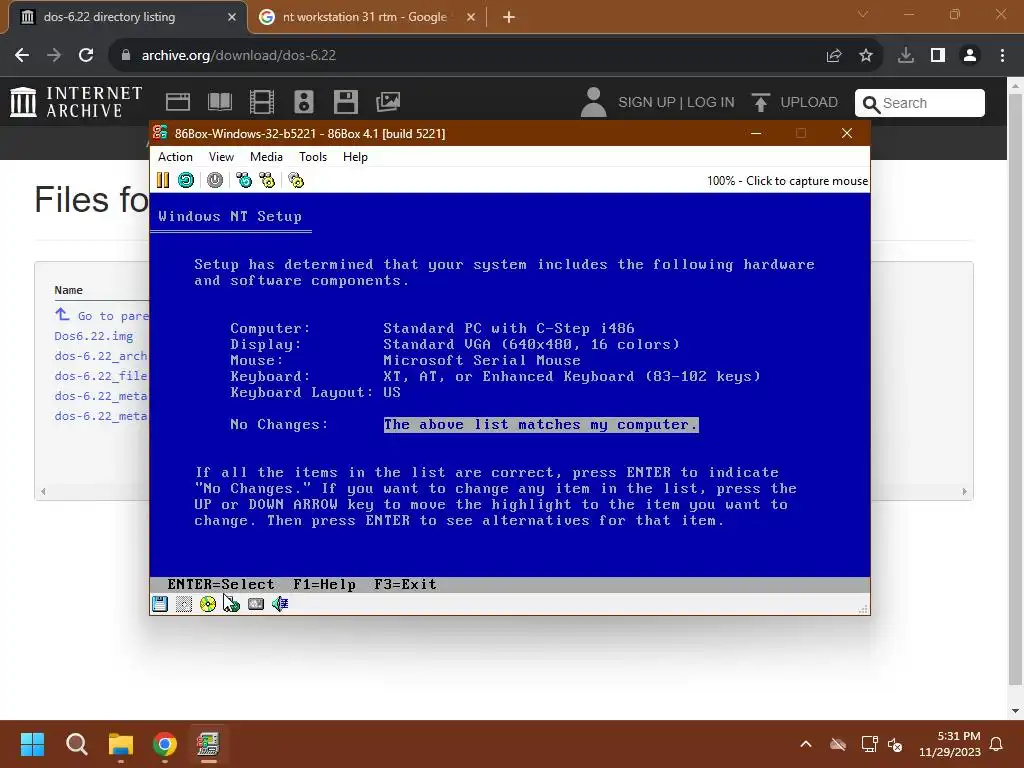Open Internet Archive Web section icon
The image size is (1024, 768).
pyautogui.click(x=178, y=102)
